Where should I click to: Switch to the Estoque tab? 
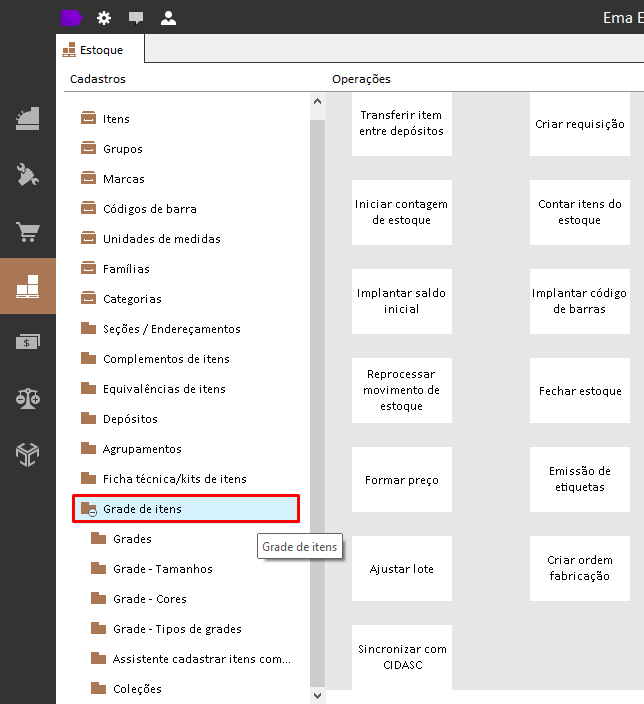pos(100,50)
